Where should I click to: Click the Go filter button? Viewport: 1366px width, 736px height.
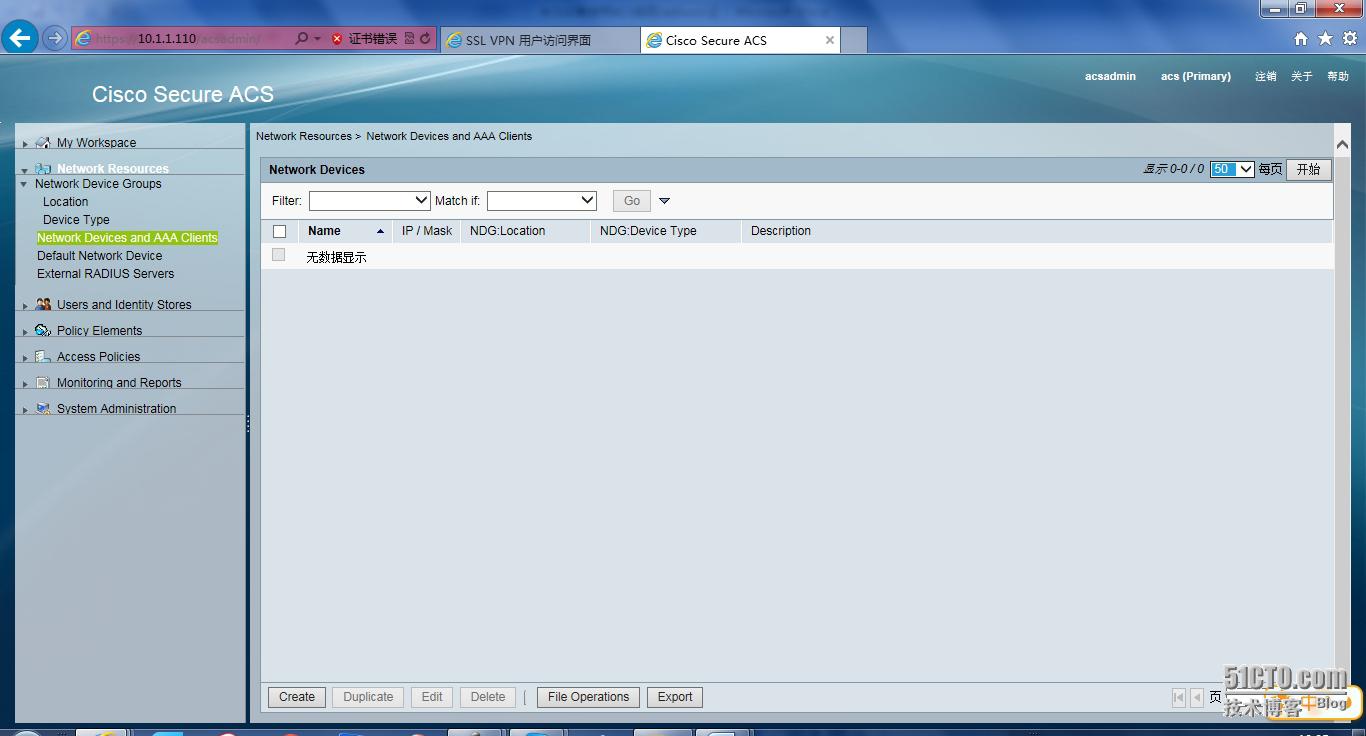[632, 201]
